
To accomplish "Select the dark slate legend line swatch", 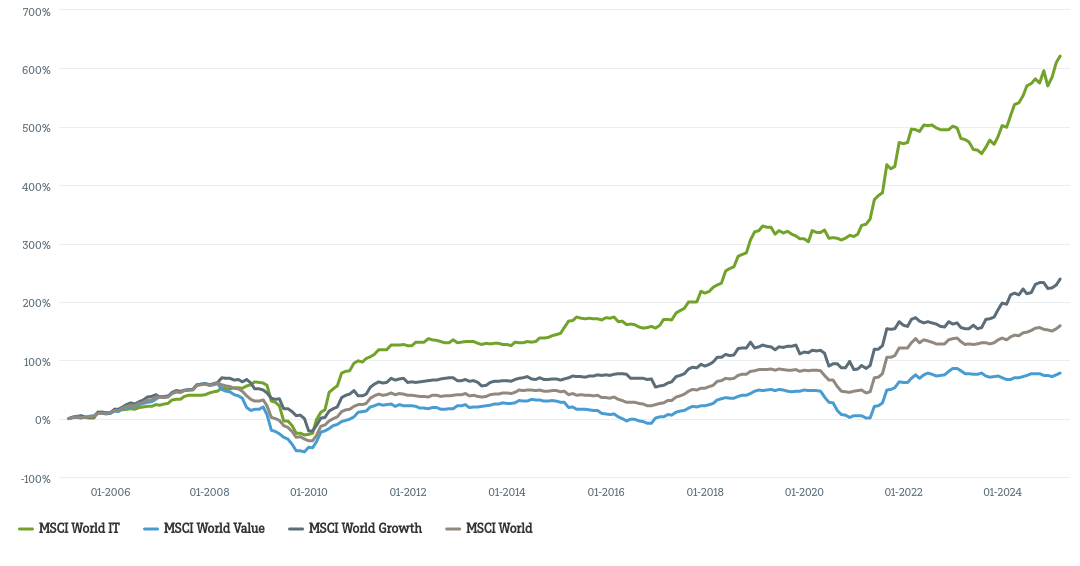I will pyautogui.click(x=296, y=528).
